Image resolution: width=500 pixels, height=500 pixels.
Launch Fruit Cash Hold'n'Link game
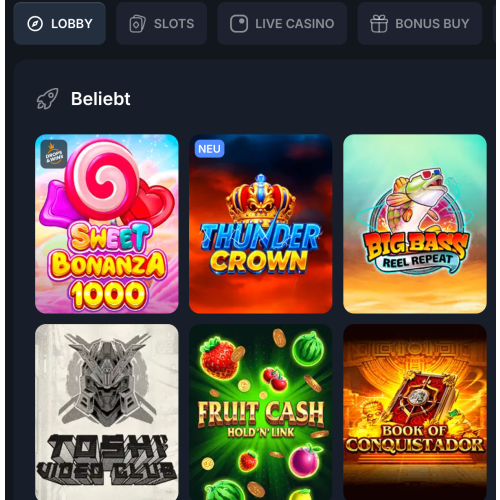[x=261, y=412]
